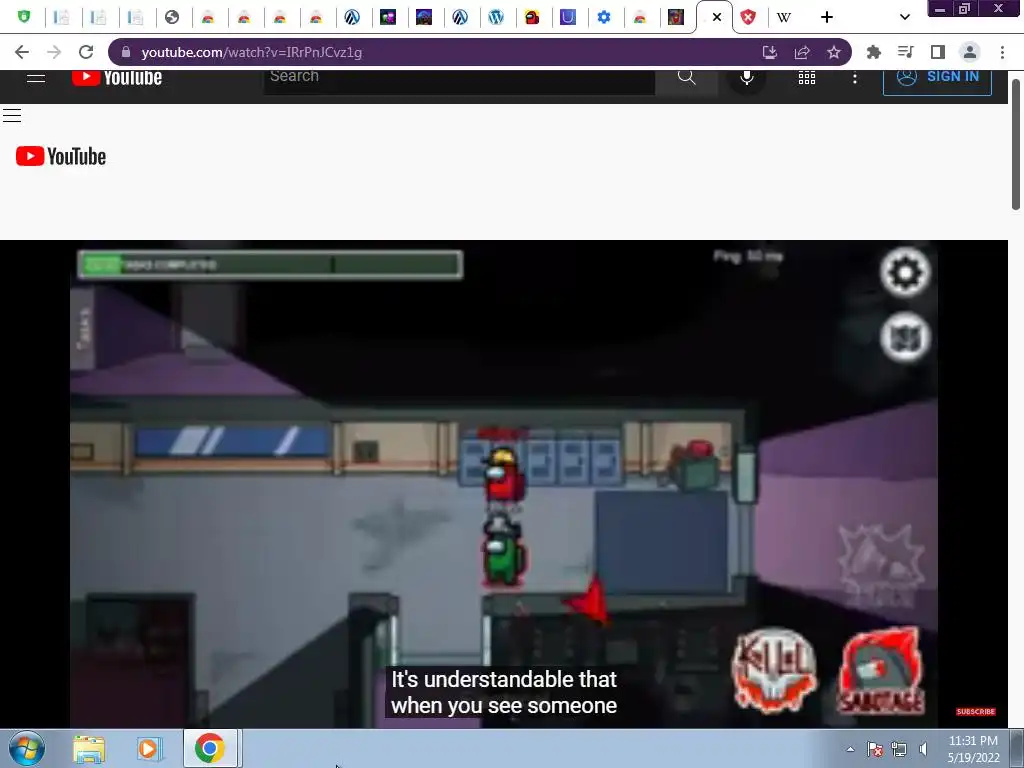Switch to the Wikipedia W tab

coord(784,18)
